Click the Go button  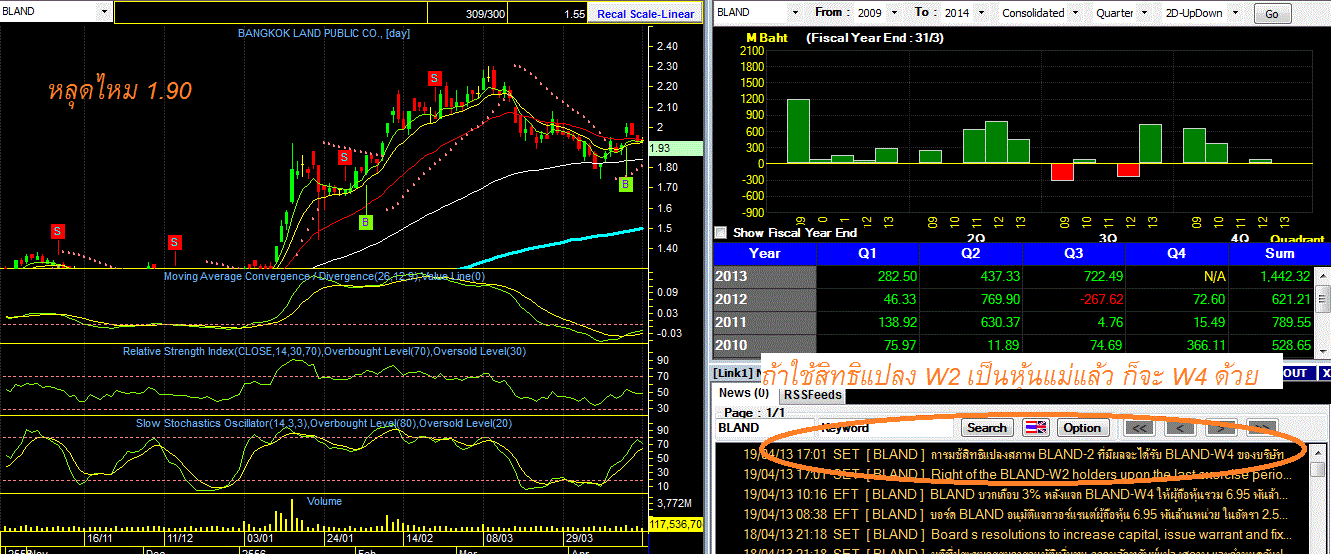coord(1272,14)
